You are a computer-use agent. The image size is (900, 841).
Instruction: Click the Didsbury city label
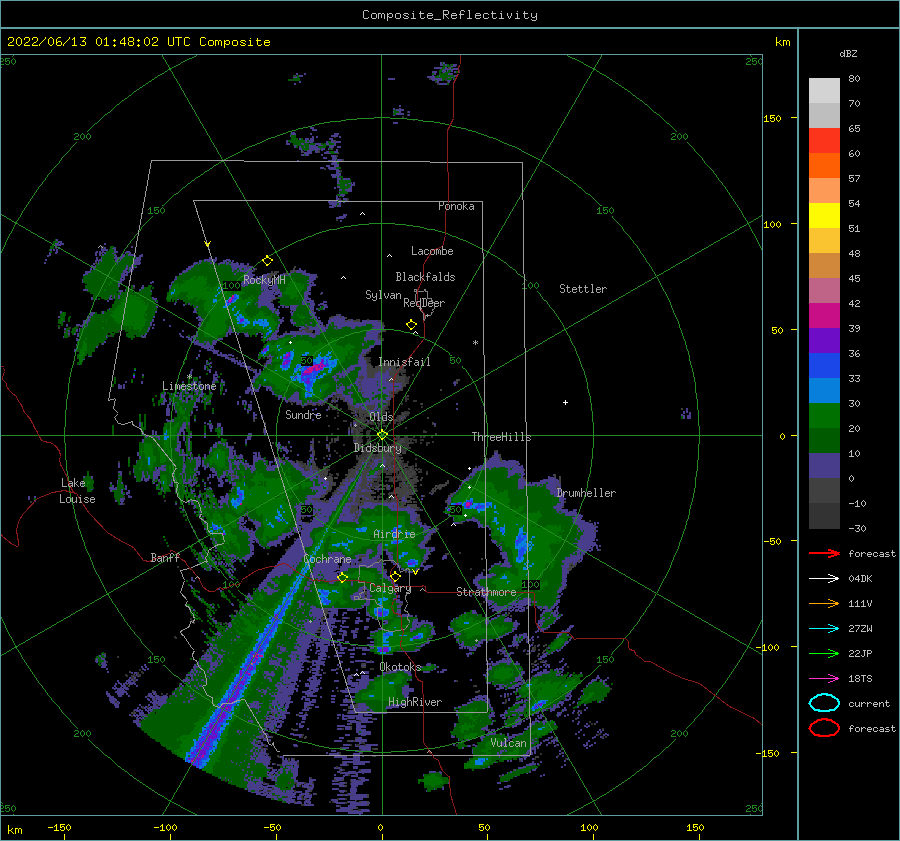click(x=378, y=448)
